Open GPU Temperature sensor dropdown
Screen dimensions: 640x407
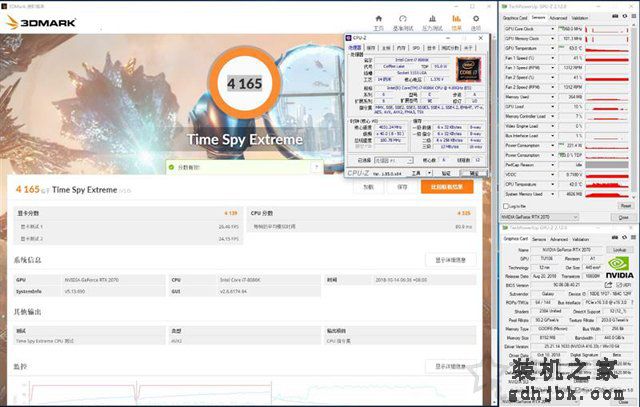(x=553, y=48)
